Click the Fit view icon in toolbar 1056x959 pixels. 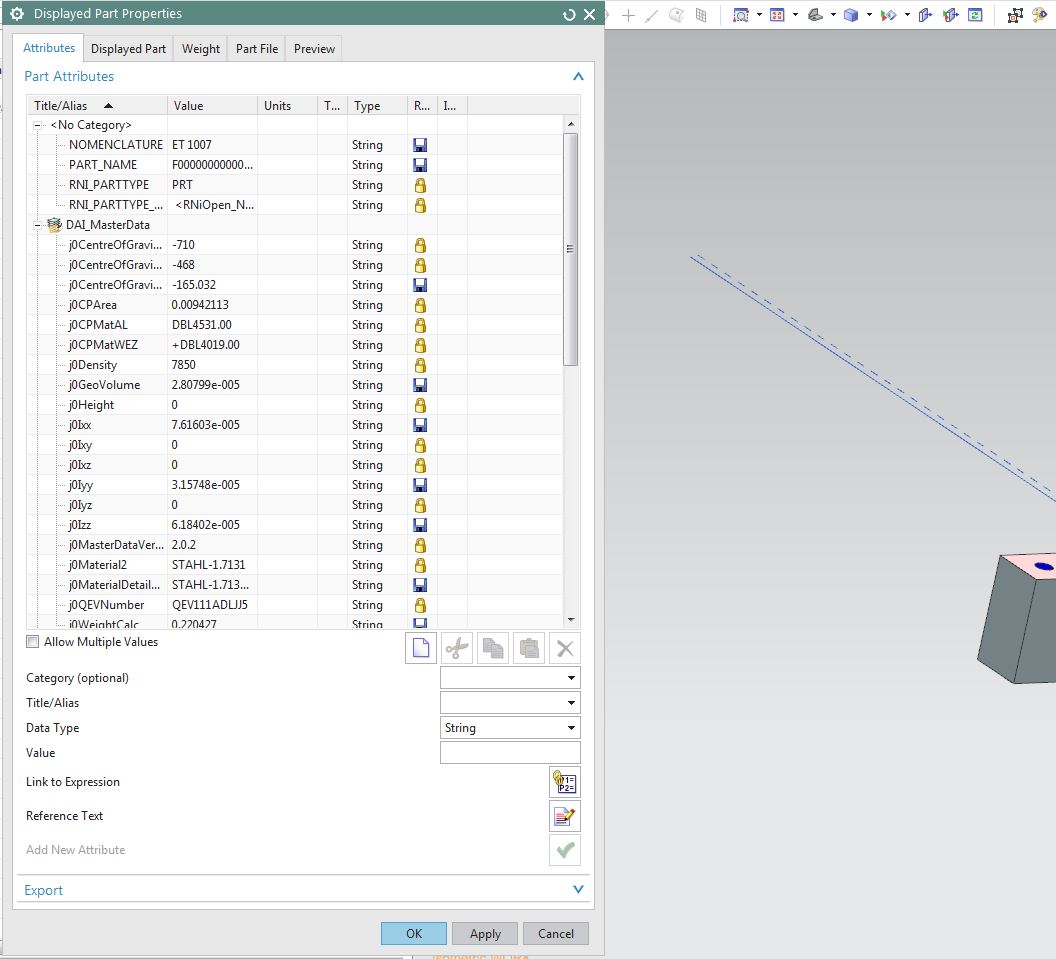(777, 15)
